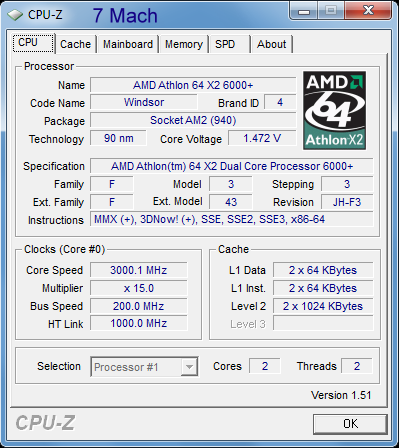399x448 pixels.
Task: Select the SPD tab
Action: pos(230,44)
